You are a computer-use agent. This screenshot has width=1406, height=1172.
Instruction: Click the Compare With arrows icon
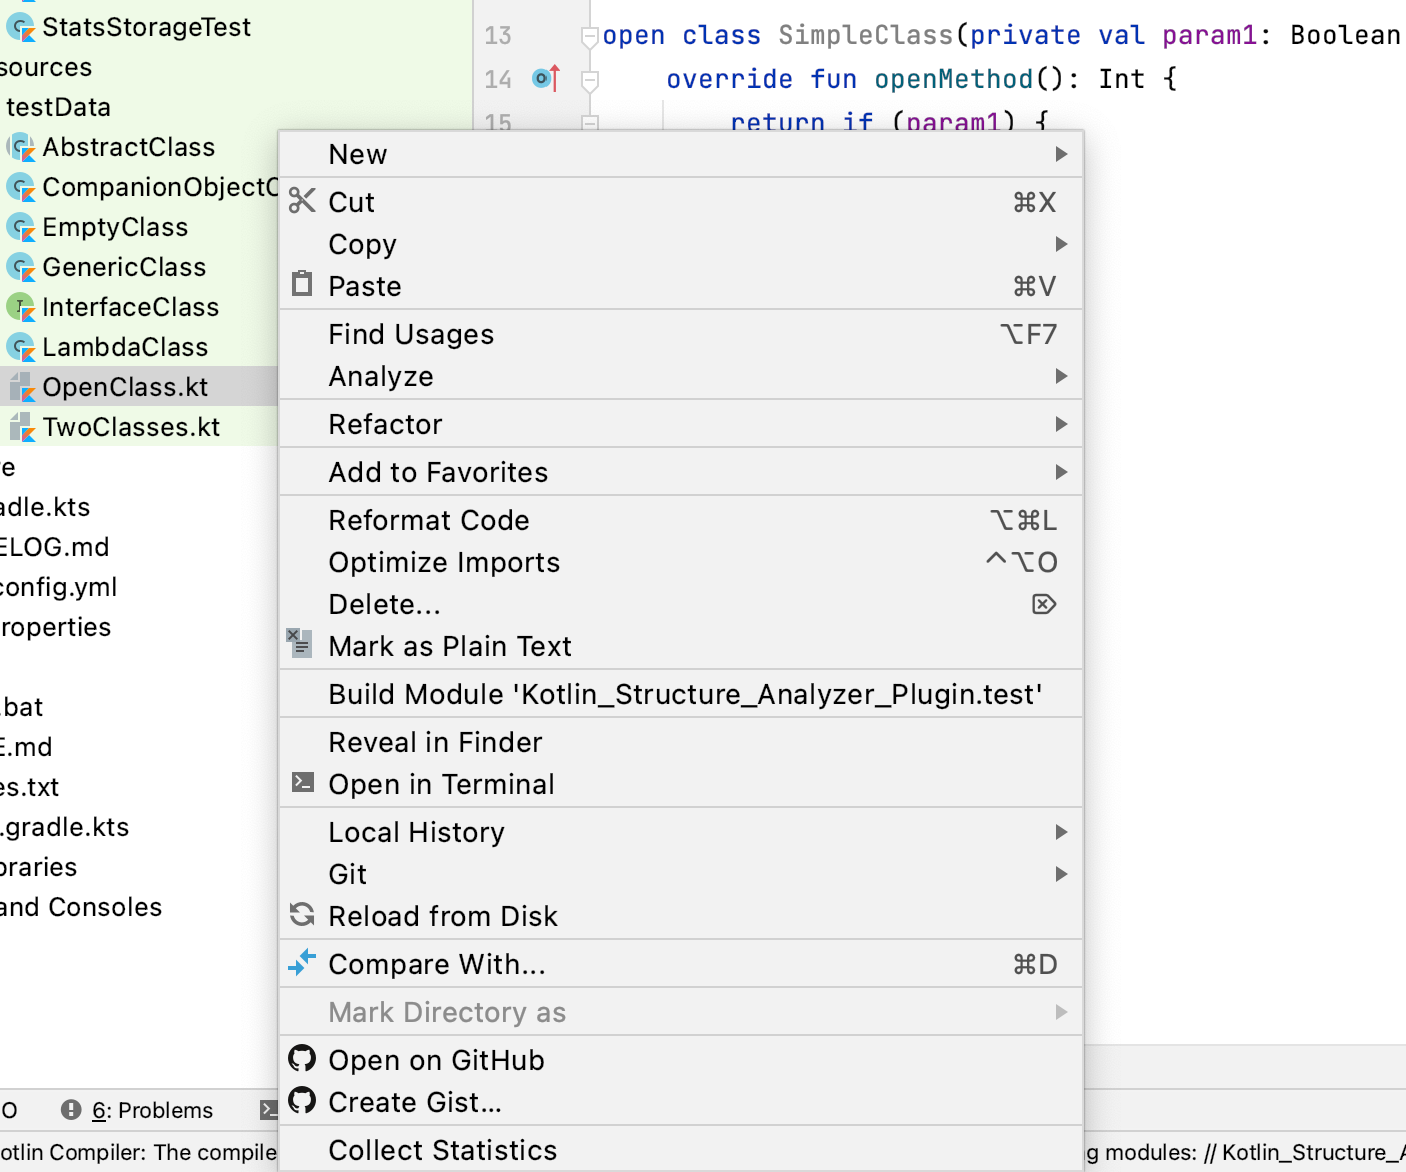(x=302, y=962)
